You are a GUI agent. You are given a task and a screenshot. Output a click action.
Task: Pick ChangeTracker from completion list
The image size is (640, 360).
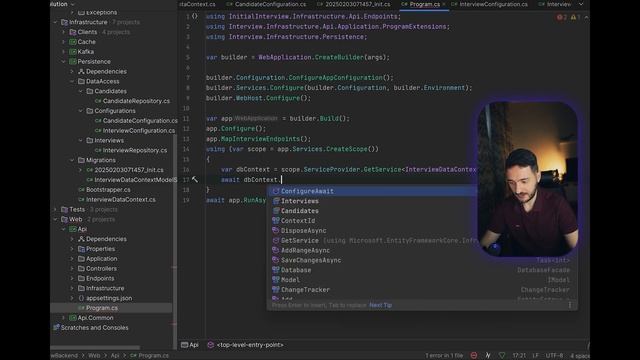click(305, 289)
